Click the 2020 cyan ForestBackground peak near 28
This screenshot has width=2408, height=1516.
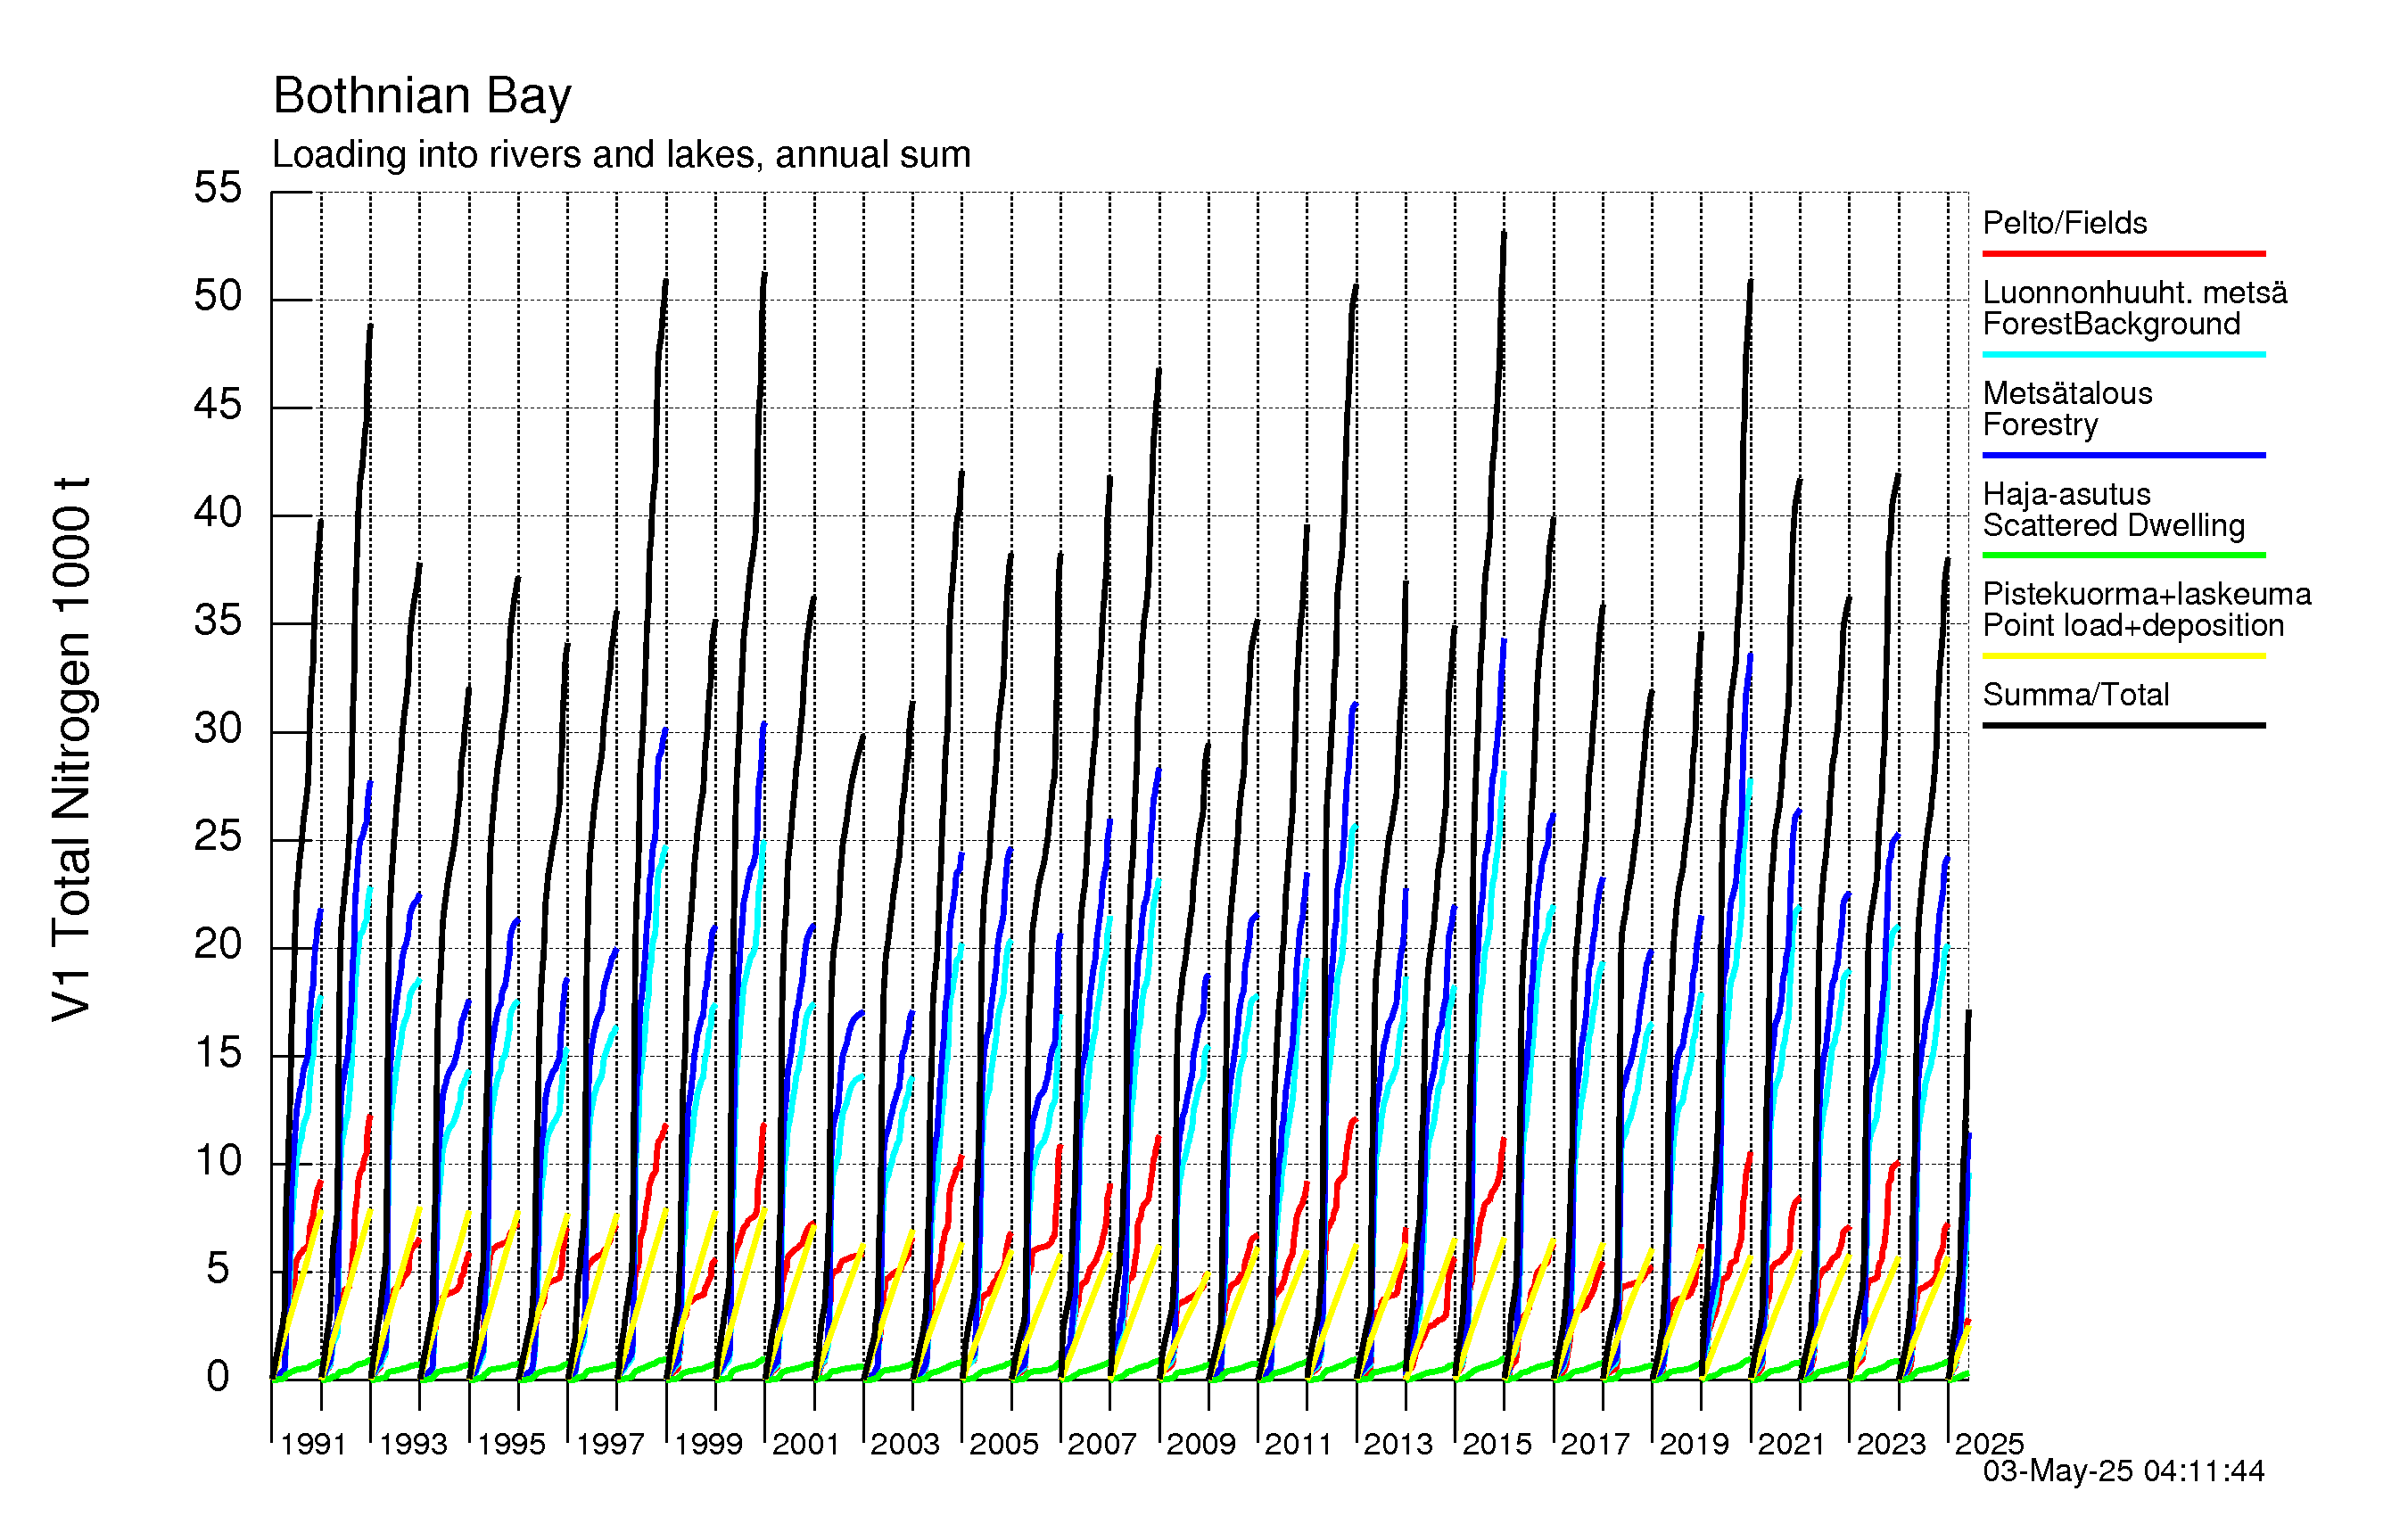(1750, 782)
